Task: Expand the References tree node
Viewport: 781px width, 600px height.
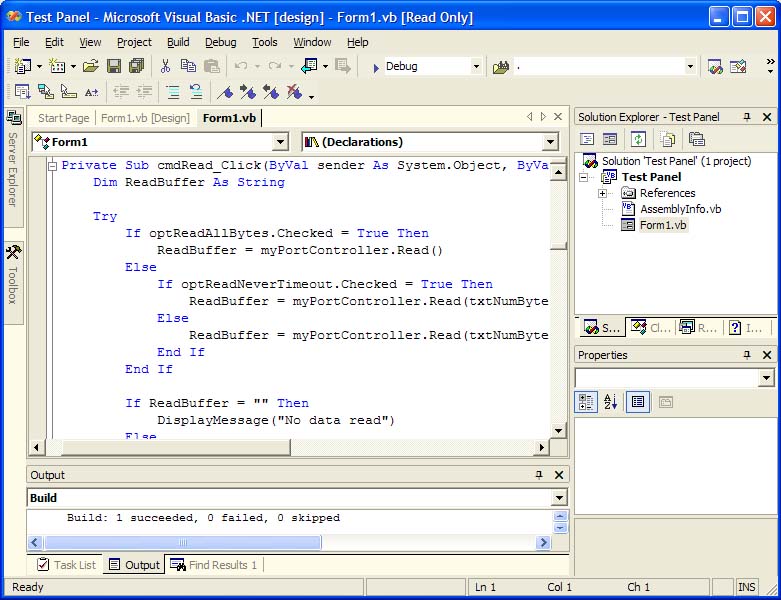Action: pyautogui.click(x=603, y=193)
